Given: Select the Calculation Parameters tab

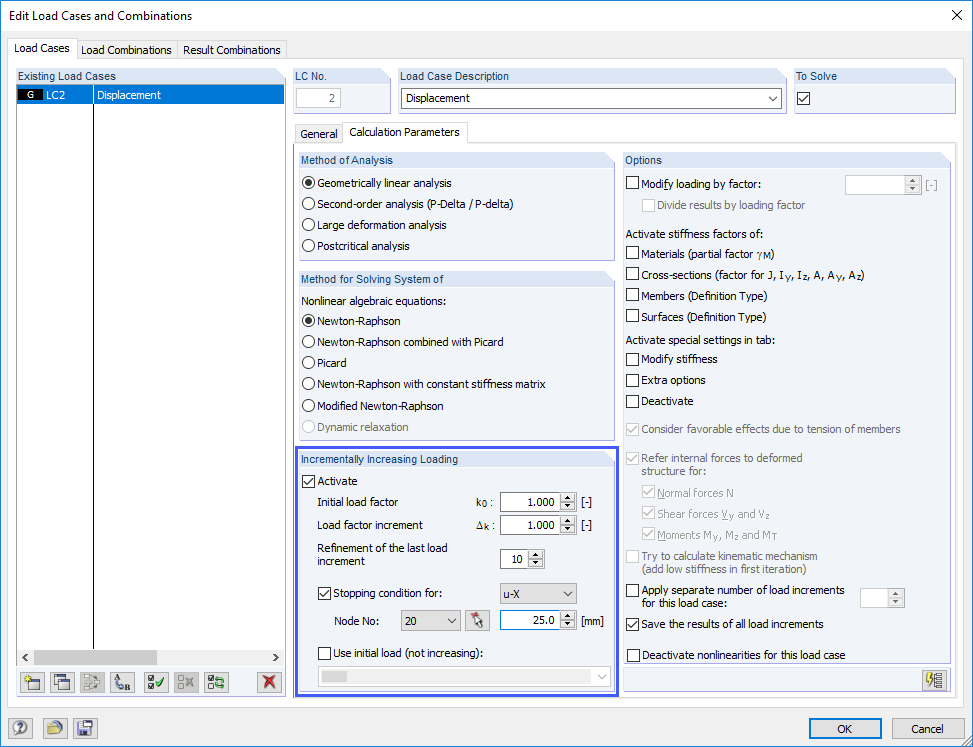Looking at the screenshot, I should (405, 132).
